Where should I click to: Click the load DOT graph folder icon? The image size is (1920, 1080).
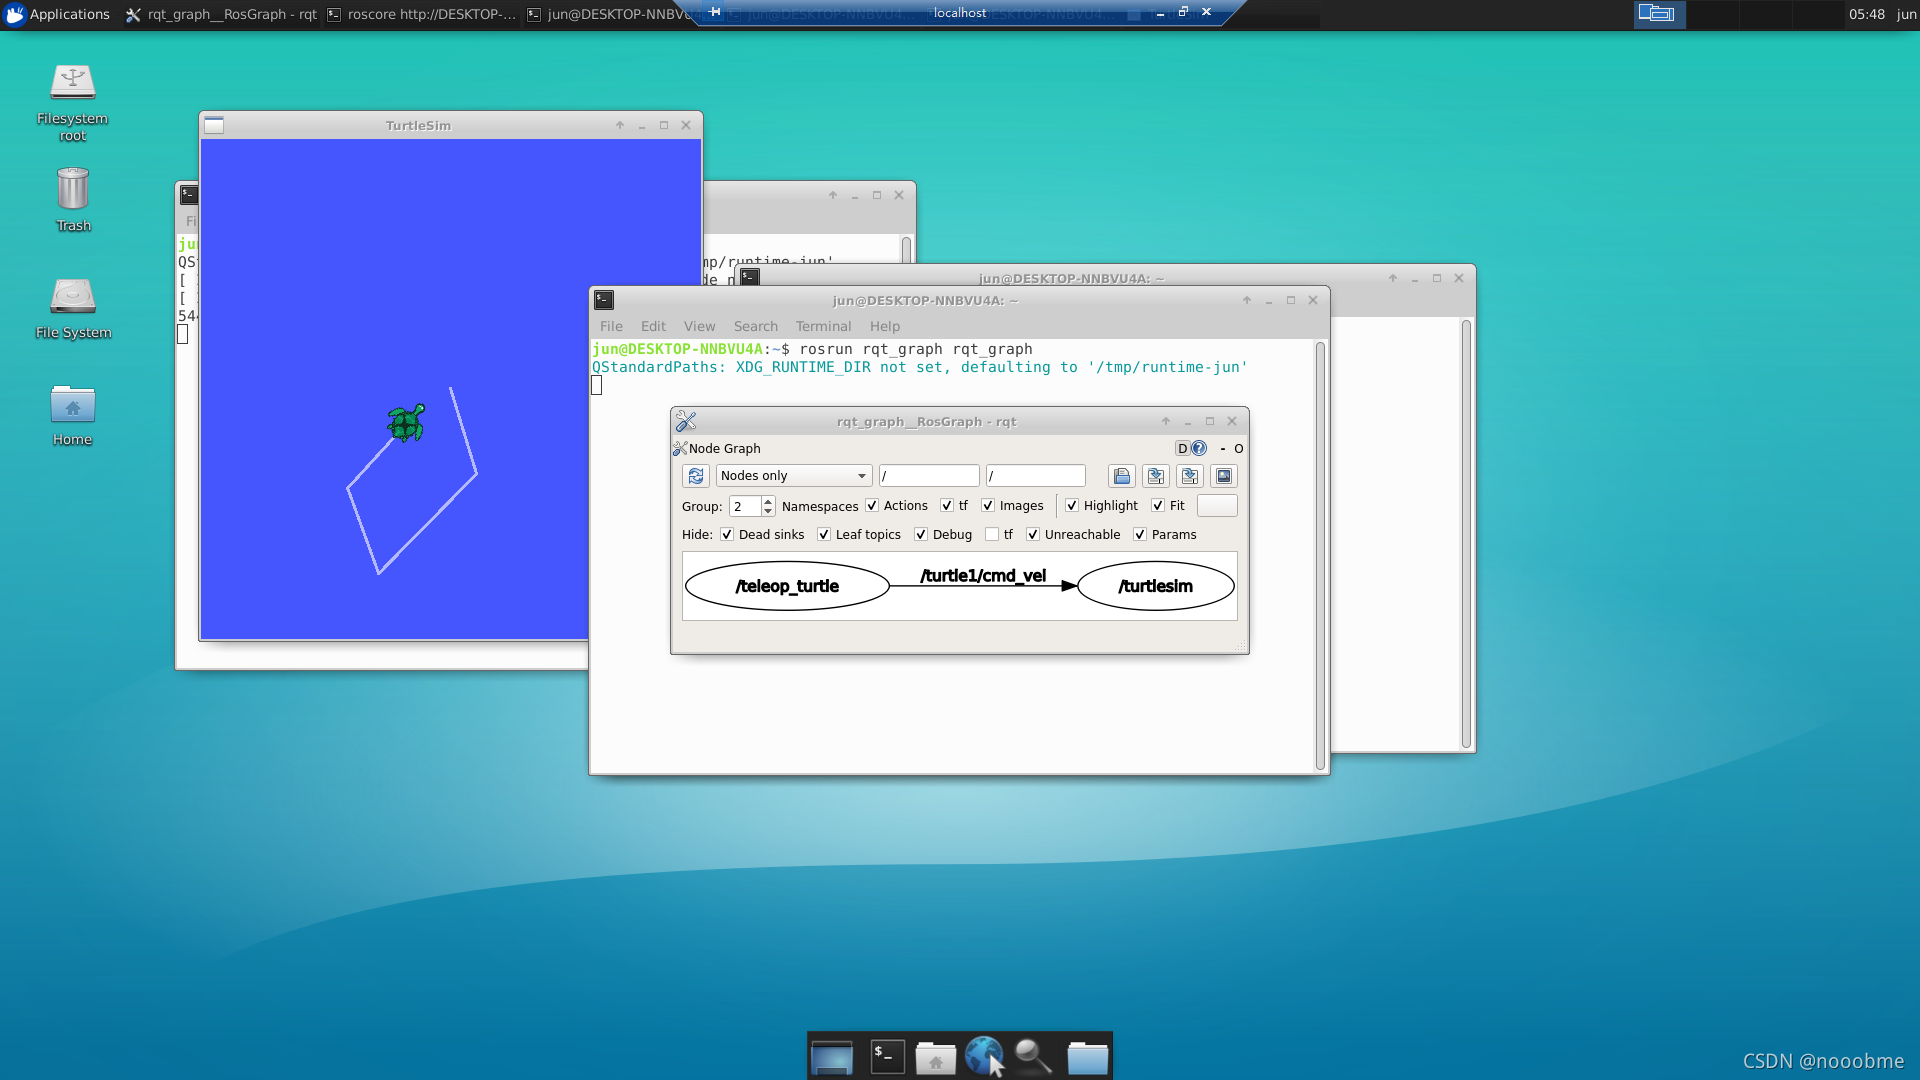point(1122,476)
